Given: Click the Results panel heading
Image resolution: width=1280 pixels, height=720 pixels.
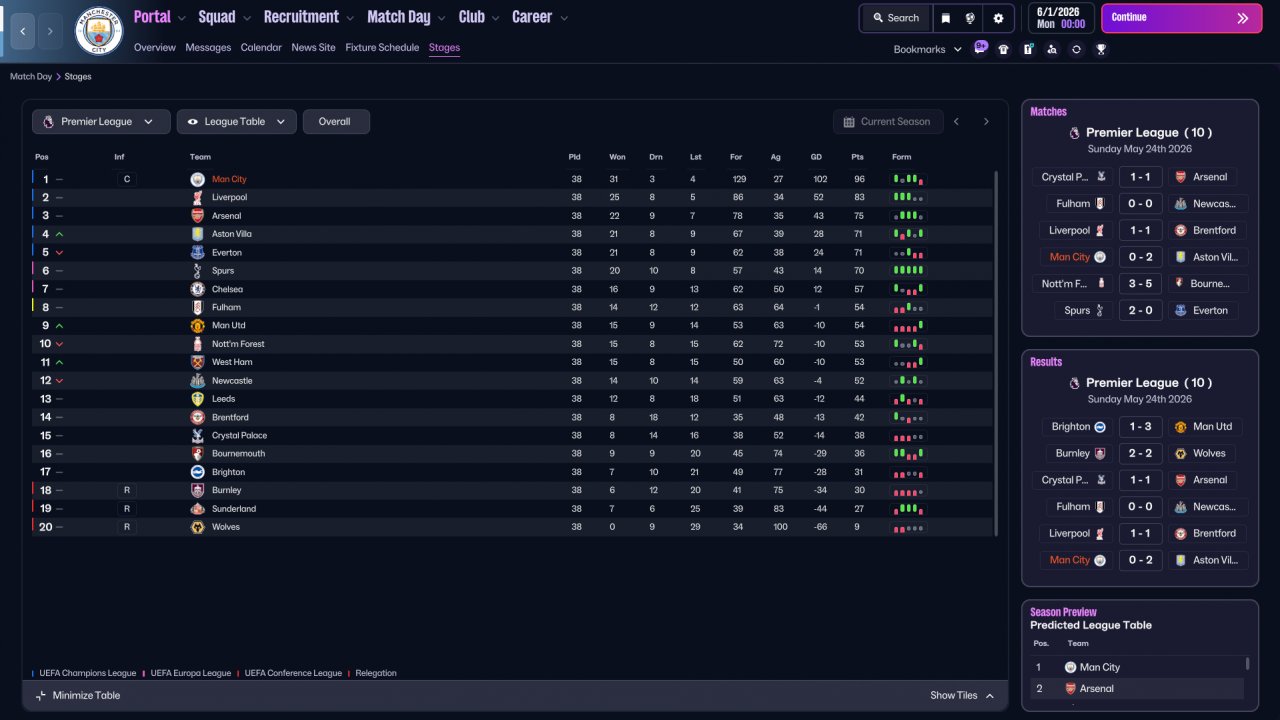Looking at the screenshot, I should (1046, 362).
